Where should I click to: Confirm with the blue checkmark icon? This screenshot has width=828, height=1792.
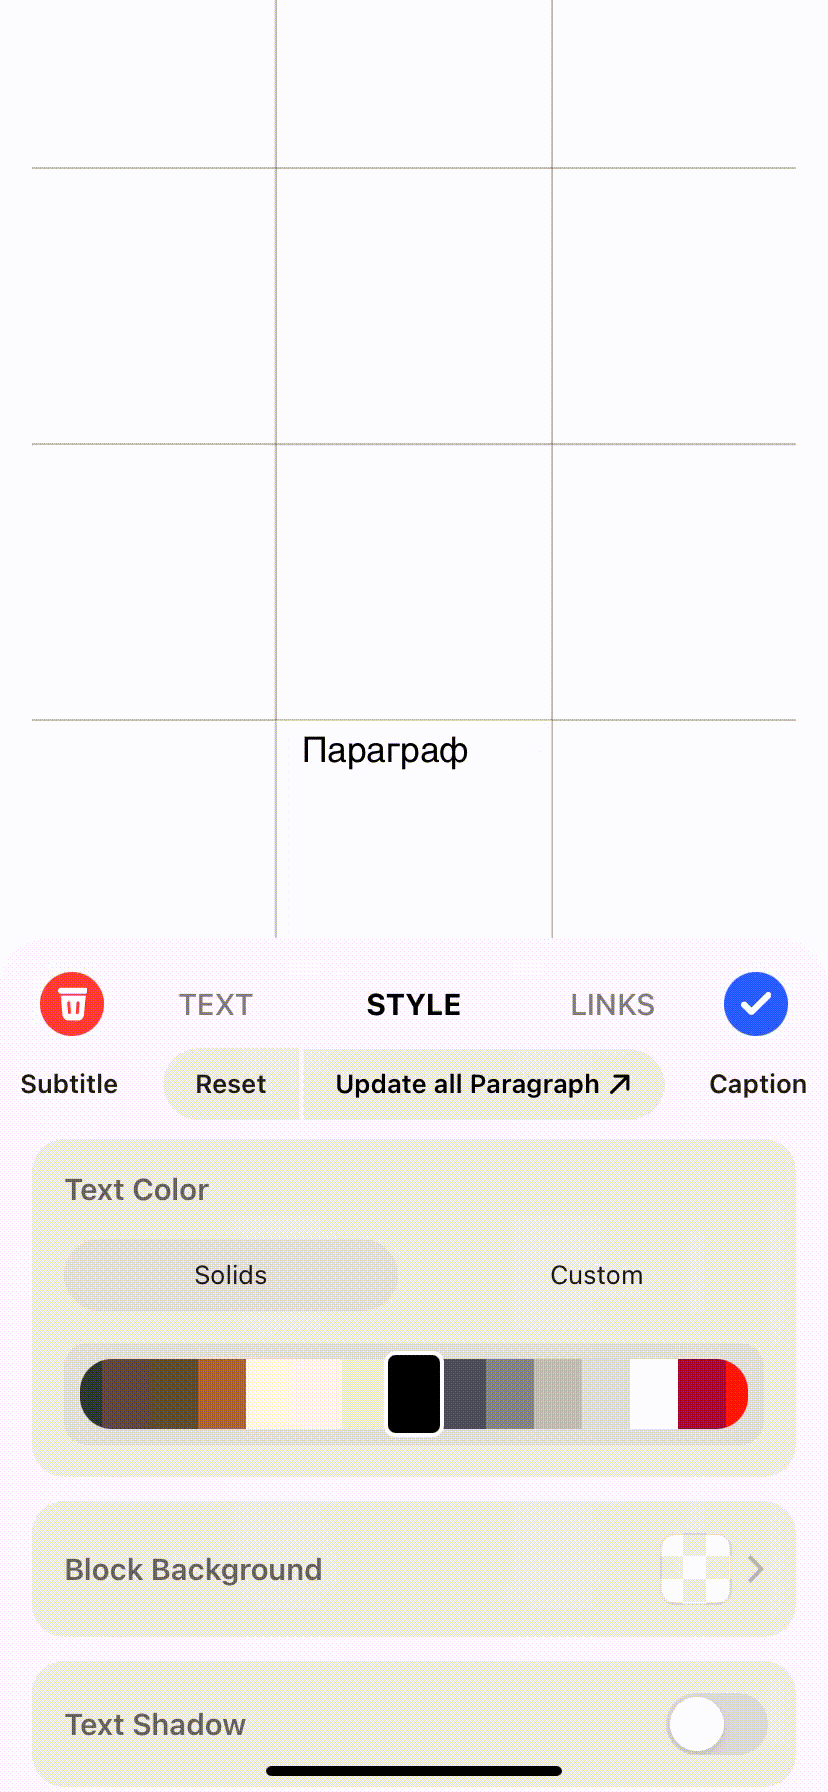[756, 1004]
